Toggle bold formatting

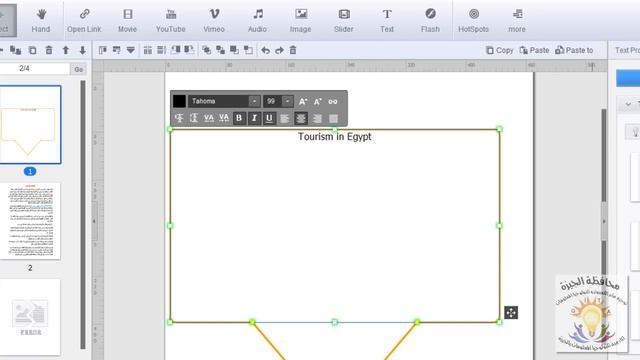[239, 118]
